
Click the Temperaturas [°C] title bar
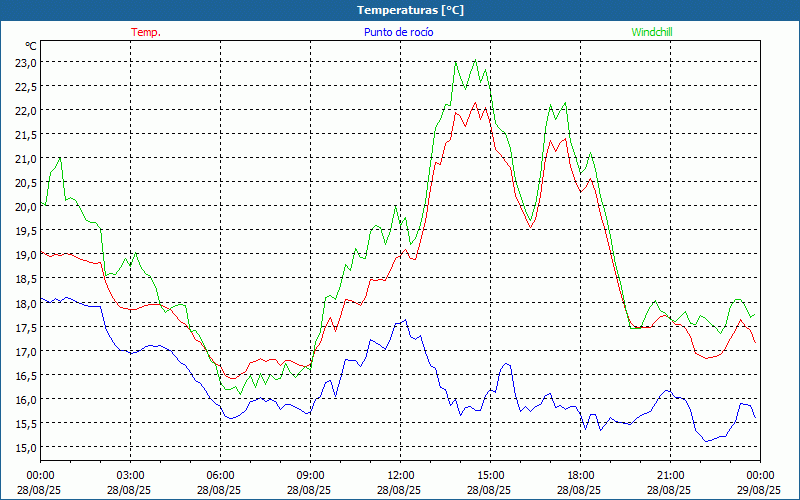pos(400,10)
